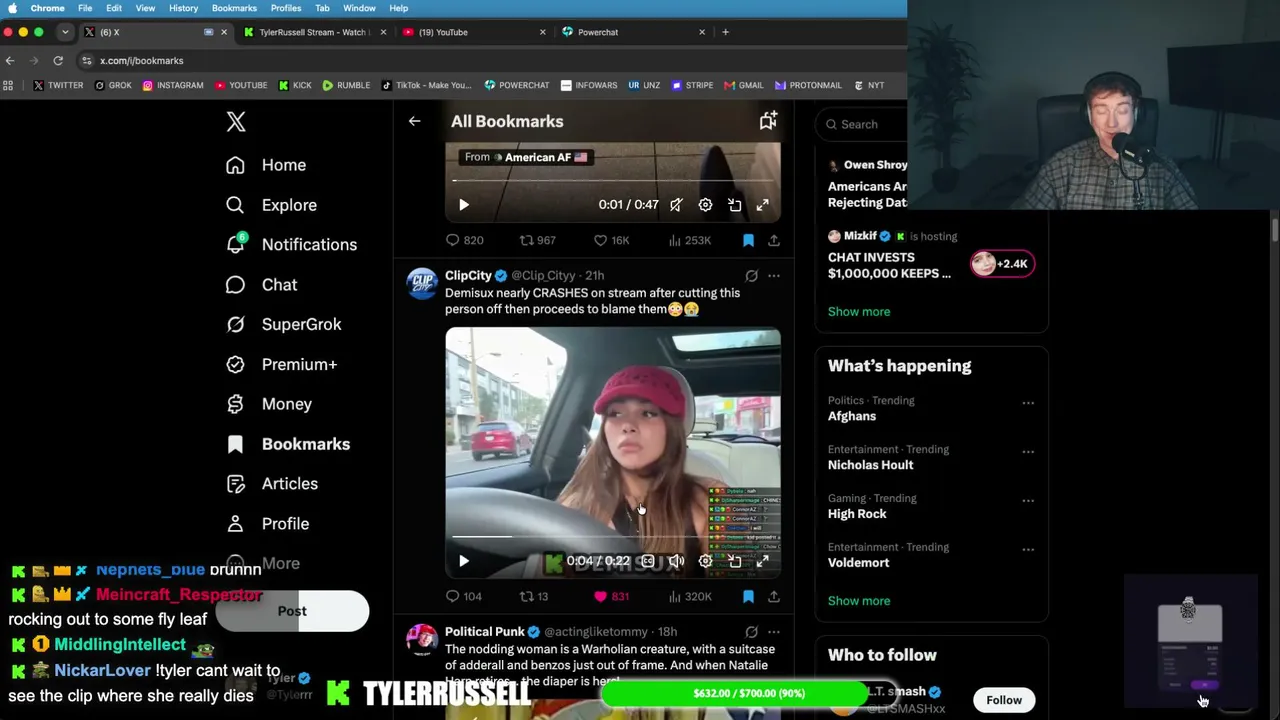Screen dimensions: 1280x720
Task: Open the STRIPE bookmark
Action: (x=692, y=85)
